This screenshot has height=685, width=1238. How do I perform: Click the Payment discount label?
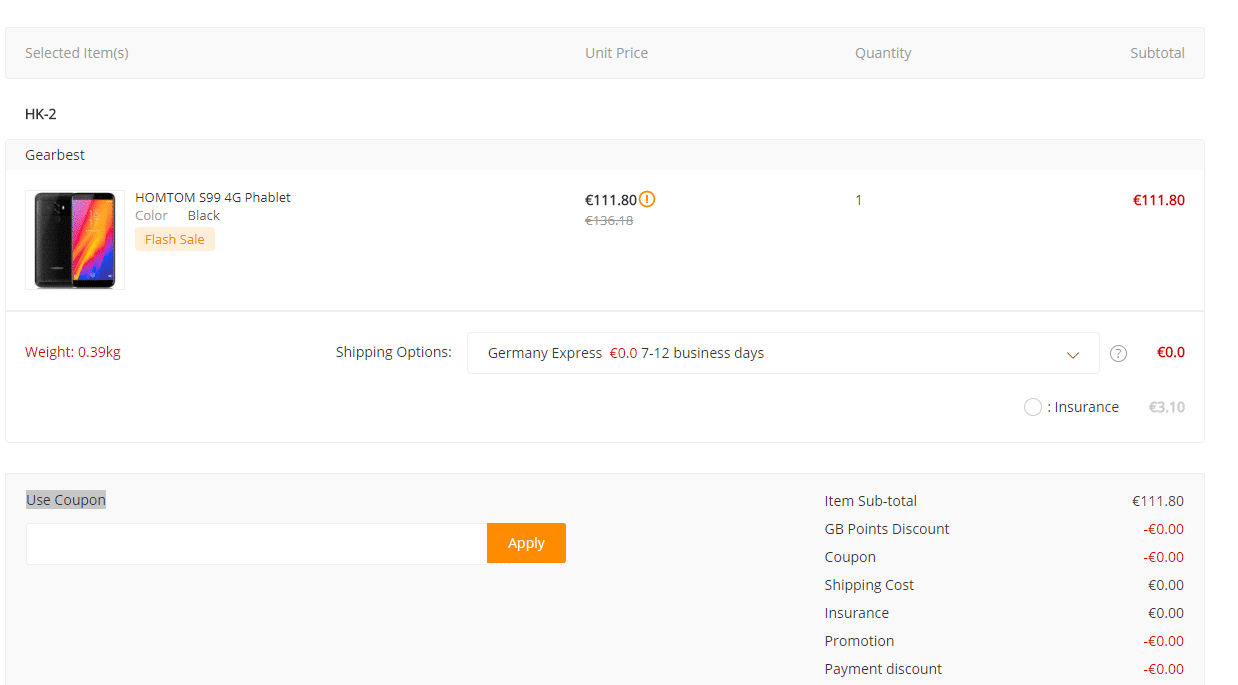click(x=883, y=669)
